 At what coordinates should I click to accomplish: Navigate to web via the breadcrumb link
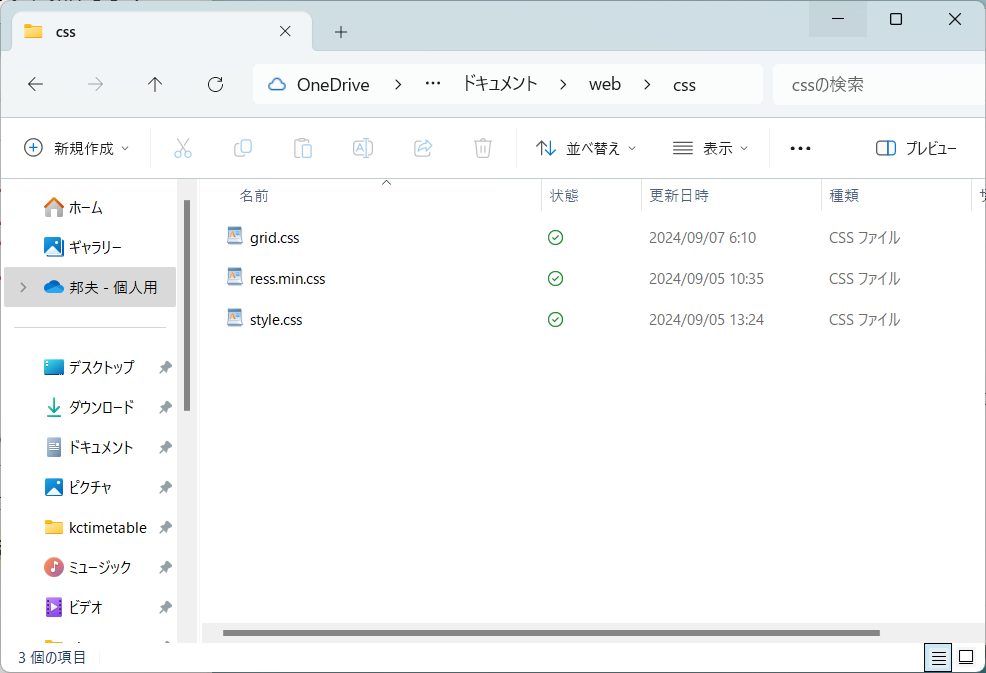click(605, 84)
